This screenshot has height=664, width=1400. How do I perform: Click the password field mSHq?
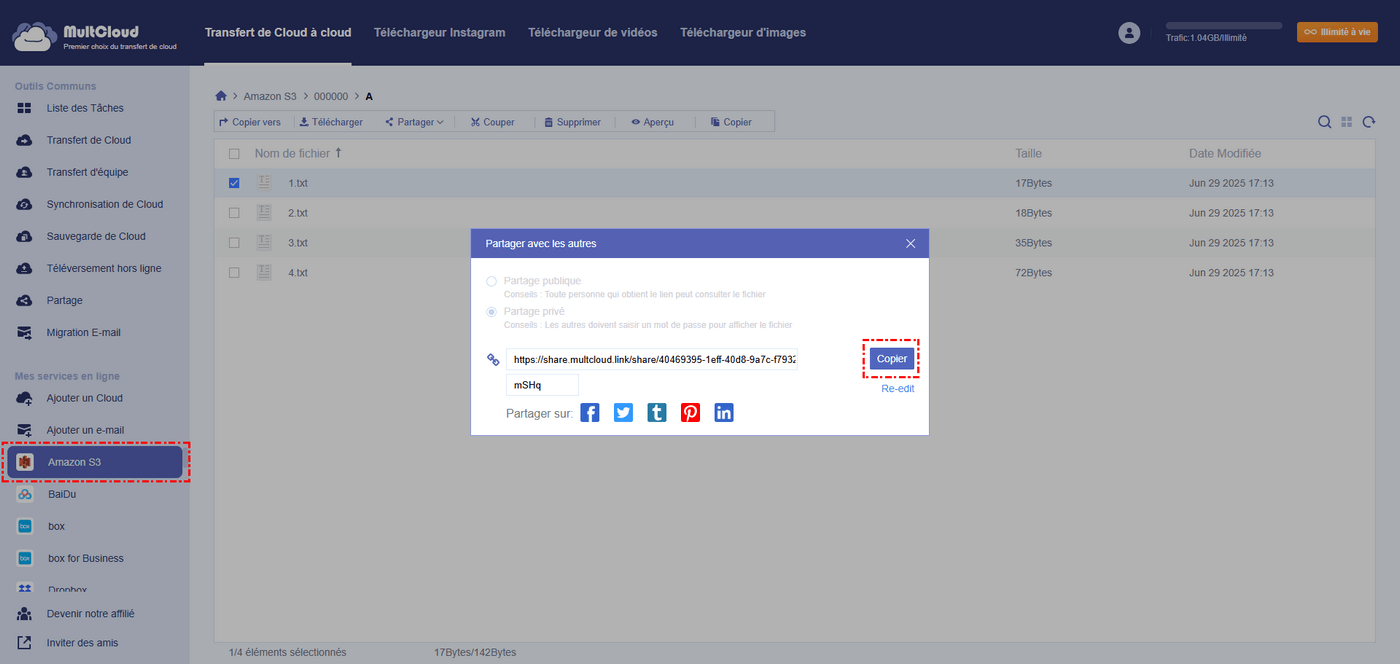542,385
